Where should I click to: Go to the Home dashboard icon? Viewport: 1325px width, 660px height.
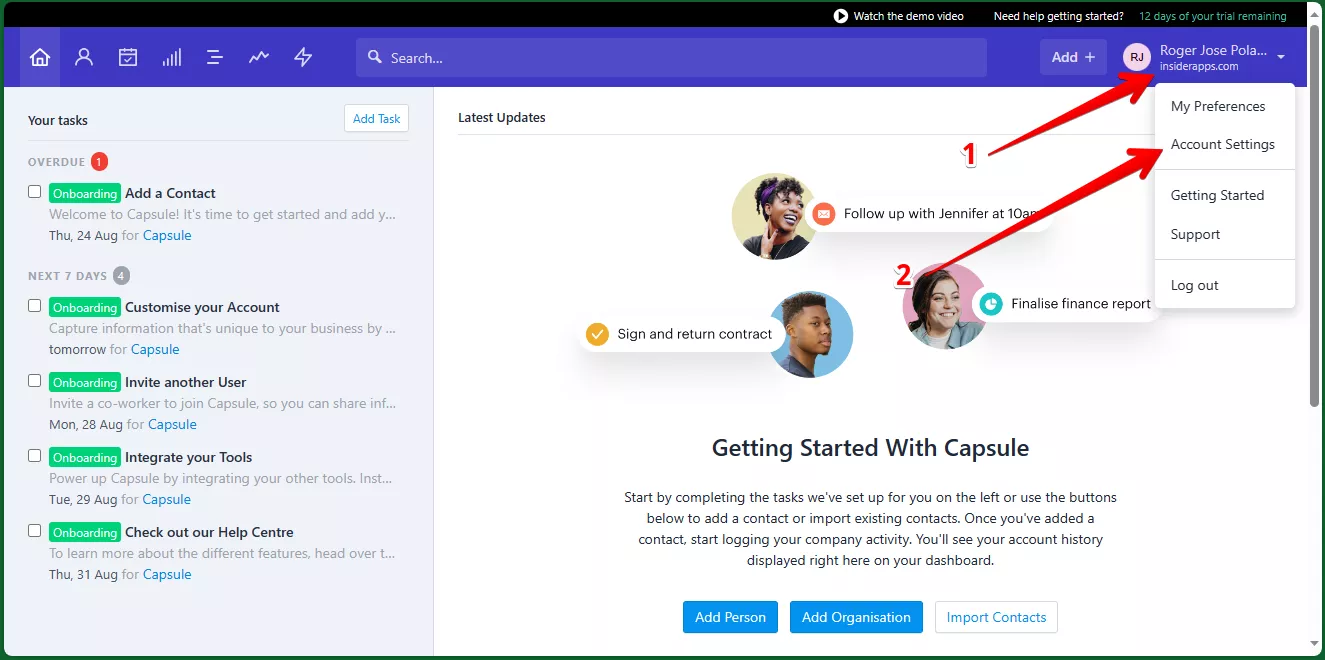point(40,57)
